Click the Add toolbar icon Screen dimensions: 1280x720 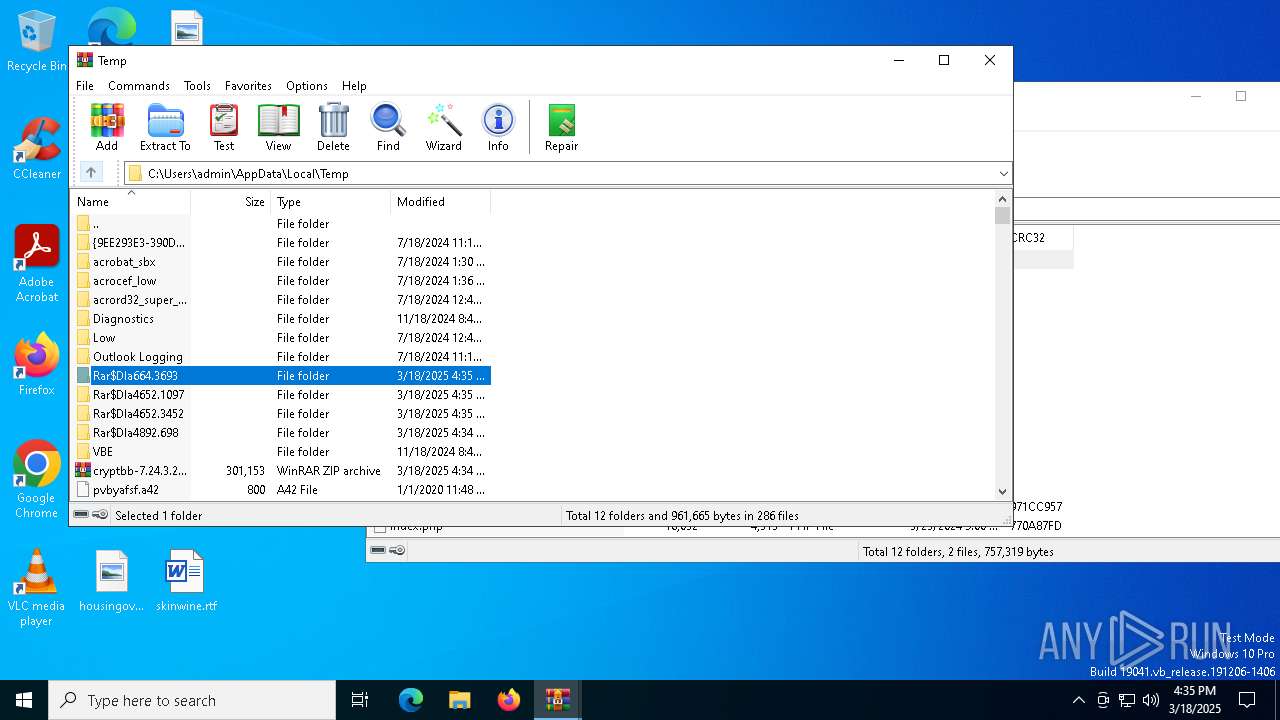point(107,127)
